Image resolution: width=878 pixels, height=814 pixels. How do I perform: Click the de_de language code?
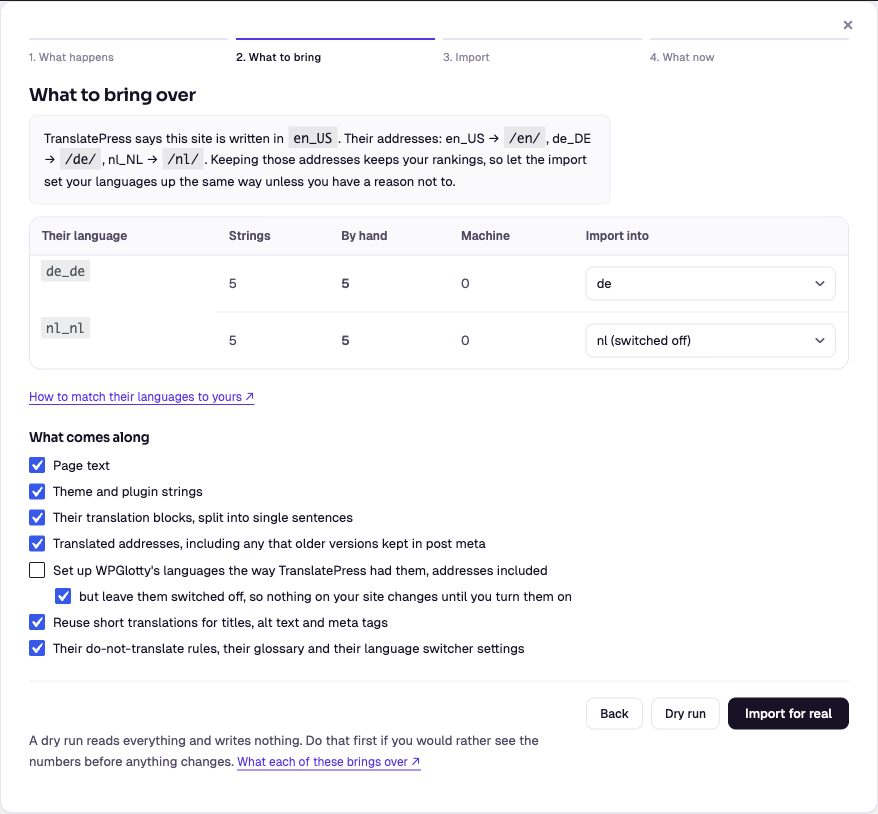(66, 271)
